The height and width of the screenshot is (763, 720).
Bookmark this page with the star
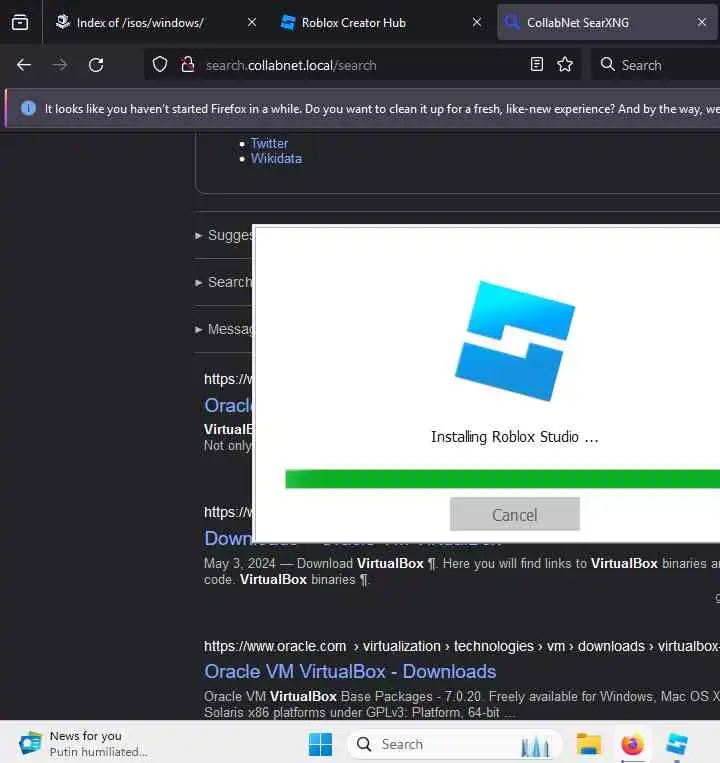565,64
